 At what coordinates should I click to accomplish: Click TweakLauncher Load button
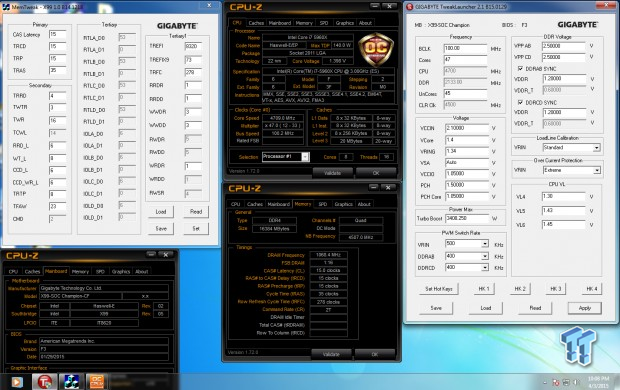point(486,308)
